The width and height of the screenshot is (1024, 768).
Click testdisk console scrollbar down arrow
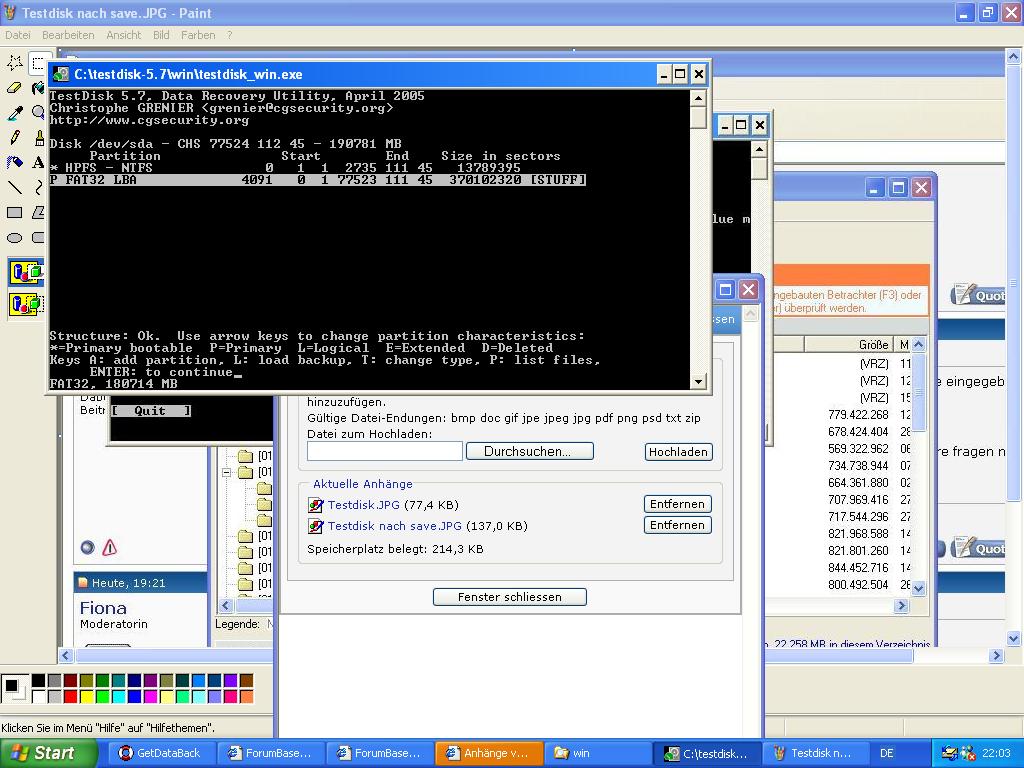pos(698,382)
